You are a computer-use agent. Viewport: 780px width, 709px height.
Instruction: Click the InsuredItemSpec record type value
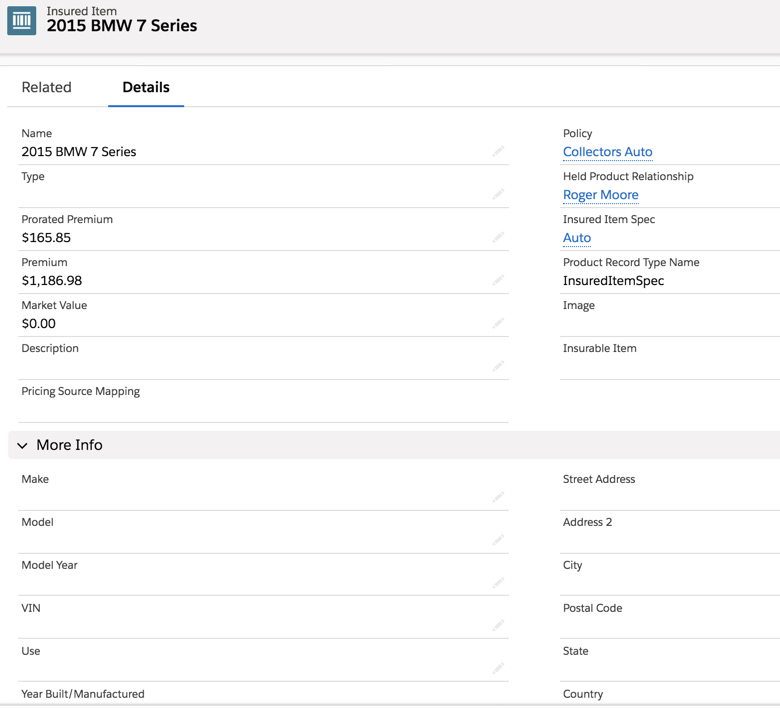point(613,281)
